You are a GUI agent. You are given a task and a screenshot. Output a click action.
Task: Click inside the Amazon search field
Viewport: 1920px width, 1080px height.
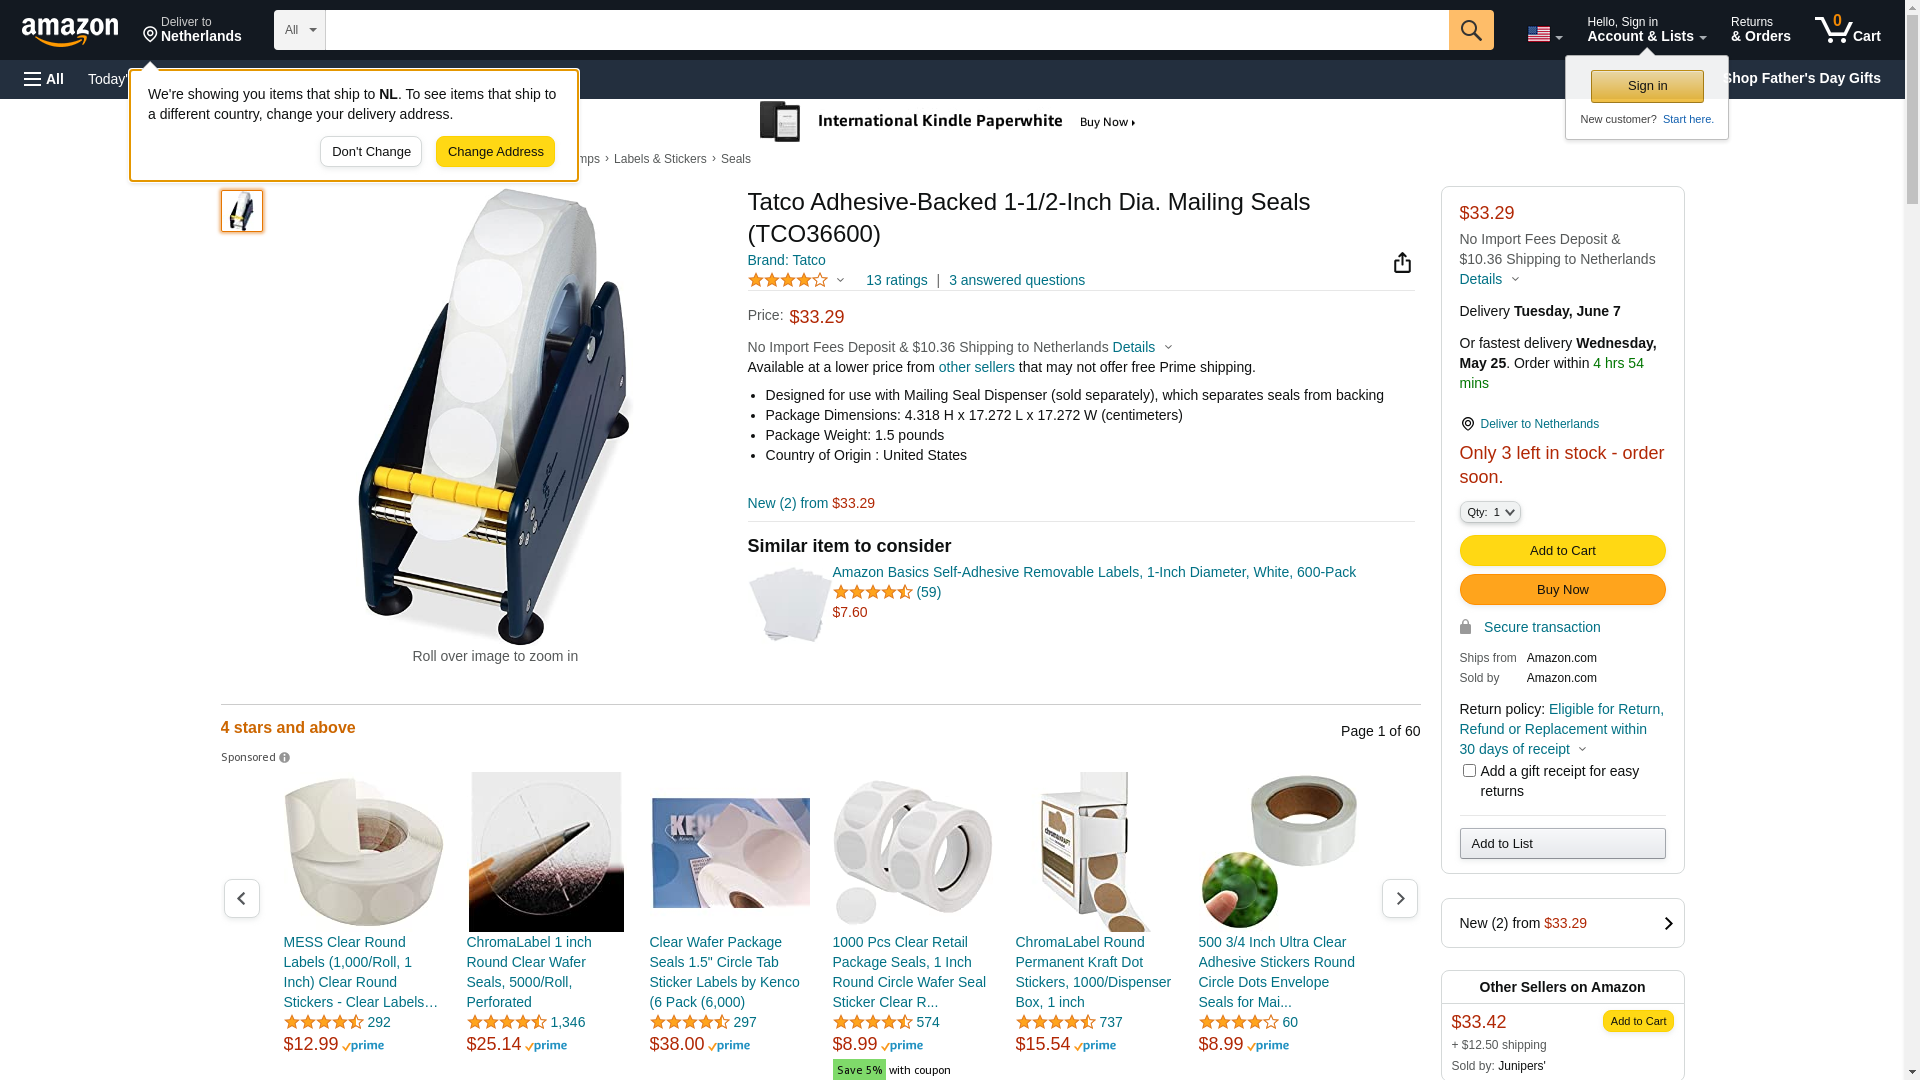pyautogui.click(x=887, y=30)
